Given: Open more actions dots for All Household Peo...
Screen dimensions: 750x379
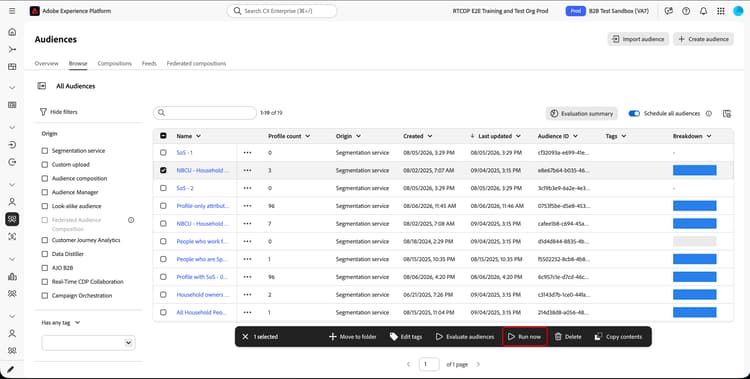Looking at the screenshot, I should [247, 312].
